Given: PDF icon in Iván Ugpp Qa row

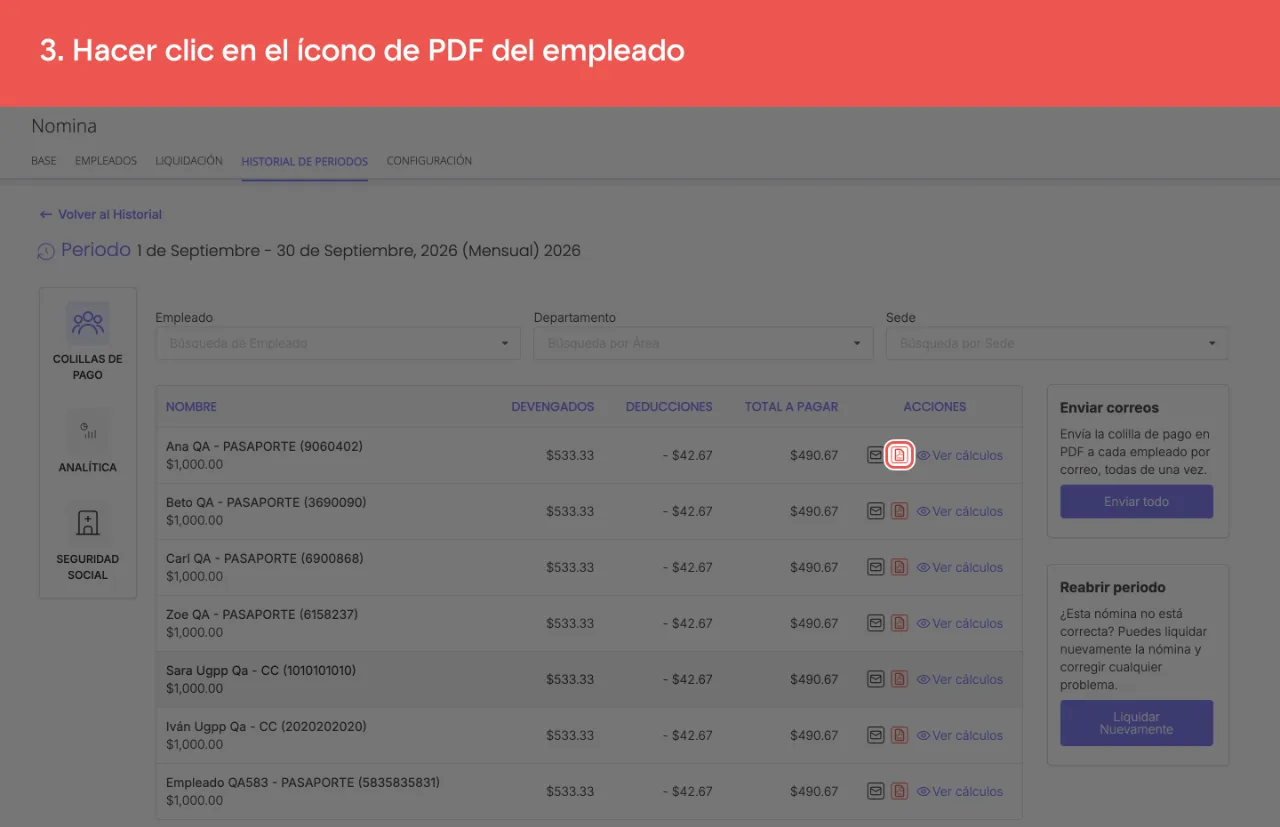Looking at the screenshot, I should (899, 735).
